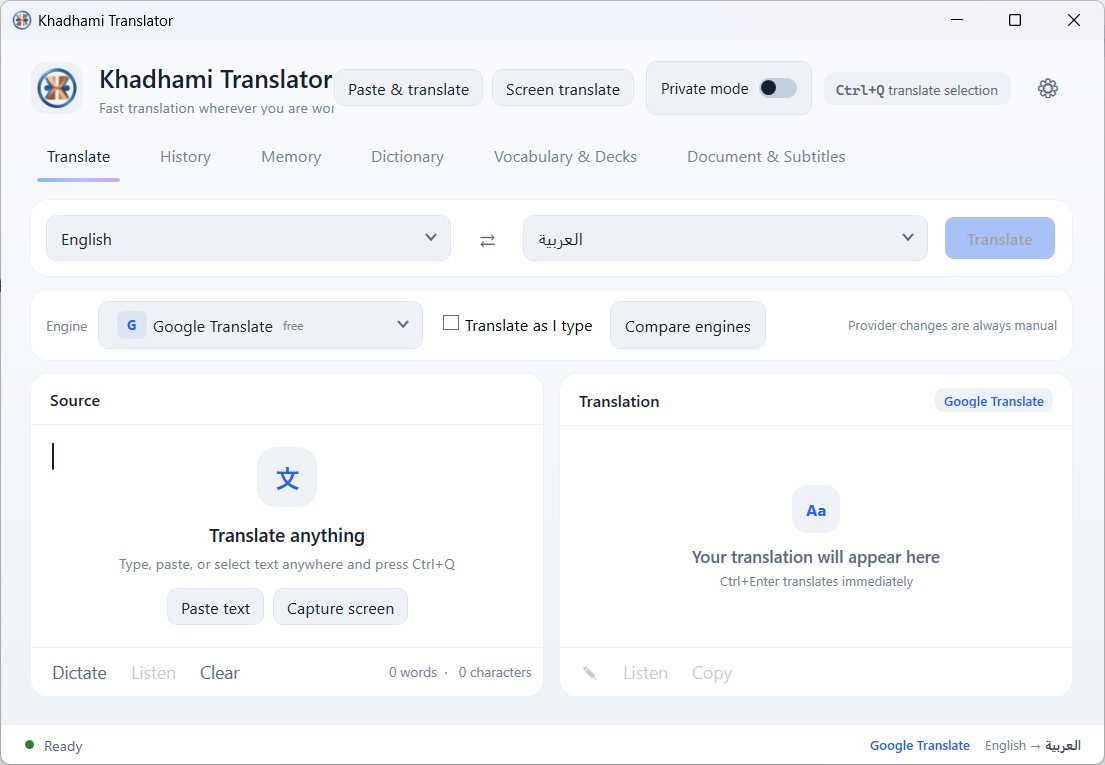
Task: Click 'Ctrl+Enter translates immediately' hint
Action: (815, 581)
